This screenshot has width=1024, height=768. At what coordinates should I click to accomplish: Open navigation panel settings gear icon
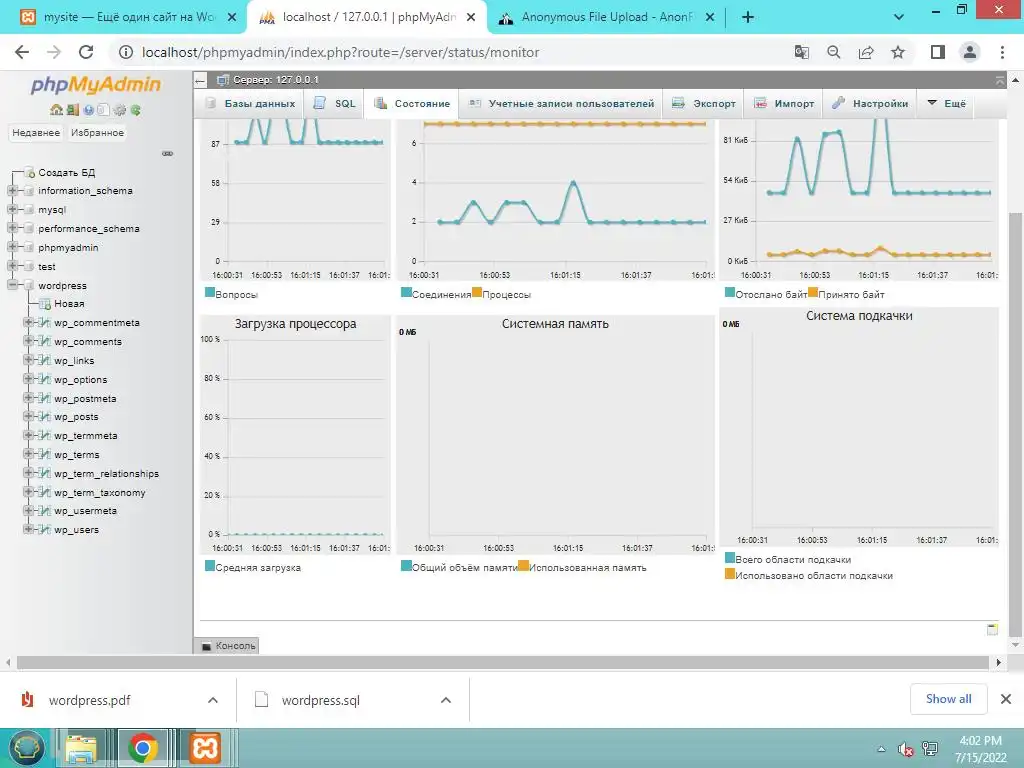[120, 110]
